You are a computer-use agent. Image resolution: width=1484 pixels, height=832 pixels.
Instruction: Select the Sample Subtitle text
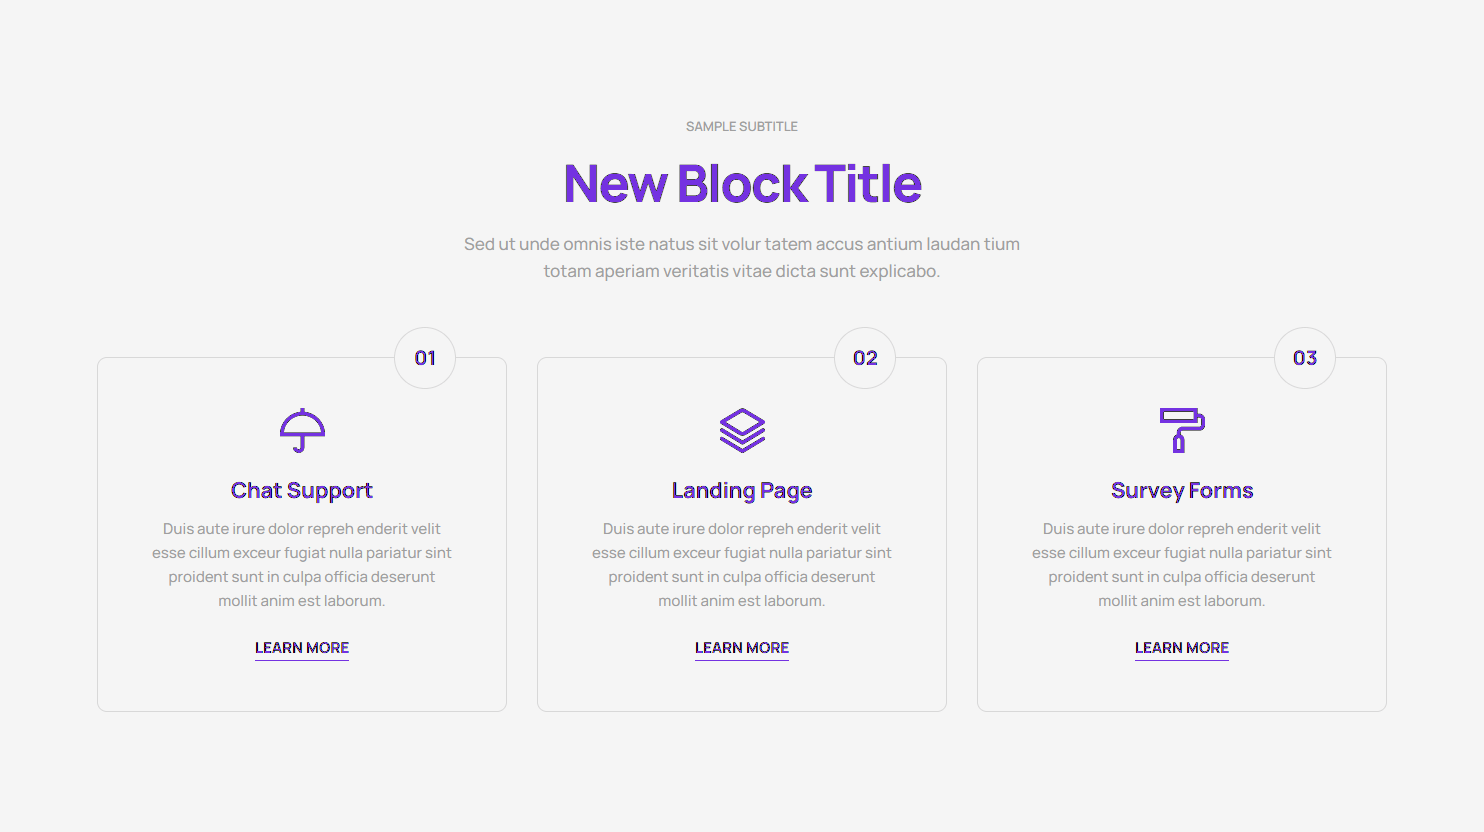point(742,127)
